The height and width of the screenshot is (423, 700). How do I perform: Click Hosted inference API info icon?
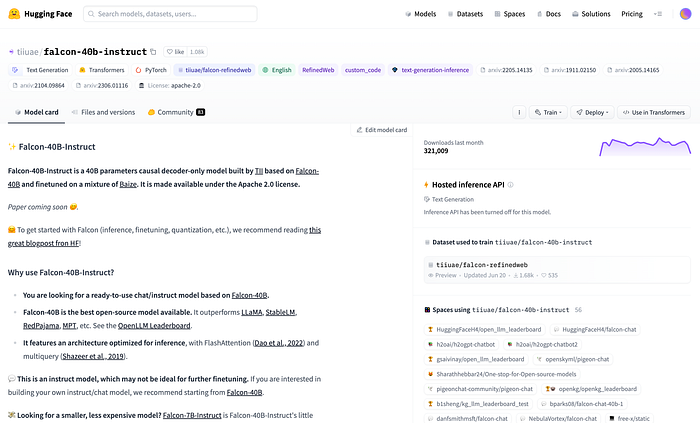click(x=510, y=185)
